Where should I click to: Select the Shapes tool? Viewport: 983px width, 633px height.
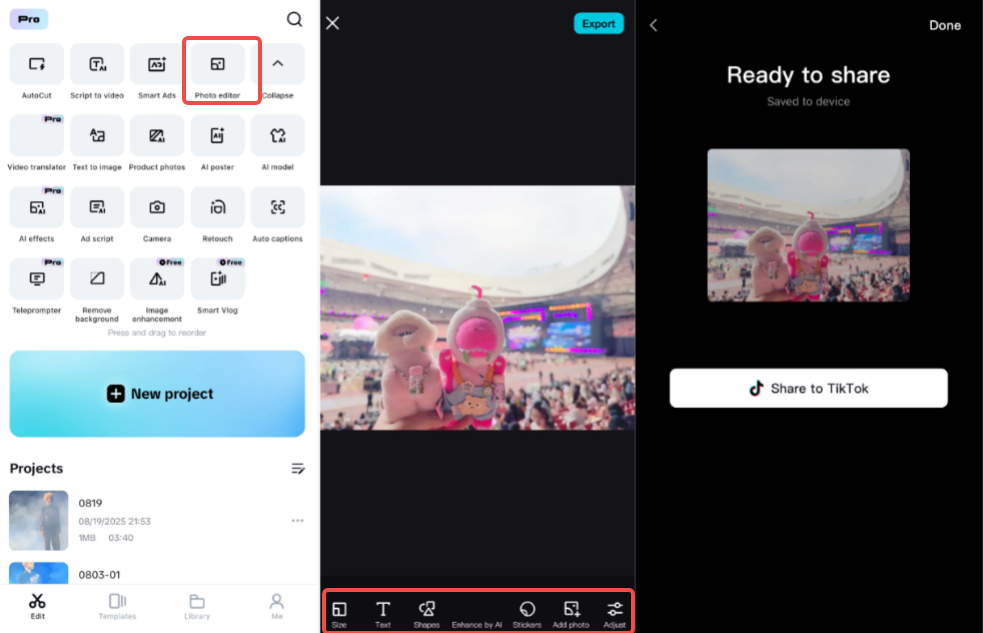[426, 611]
